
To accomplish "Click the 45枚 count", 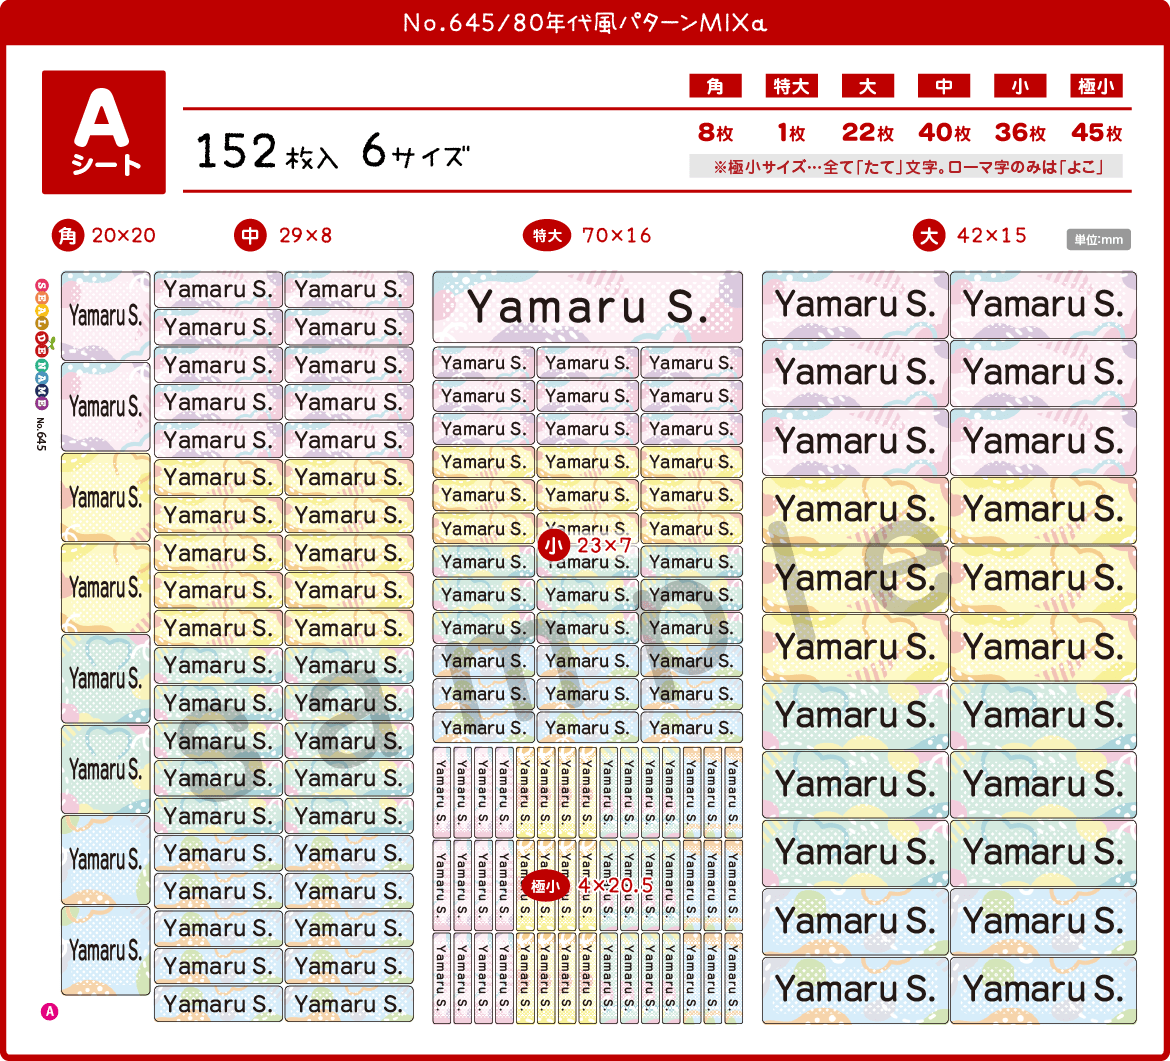I will (1095, 133).
